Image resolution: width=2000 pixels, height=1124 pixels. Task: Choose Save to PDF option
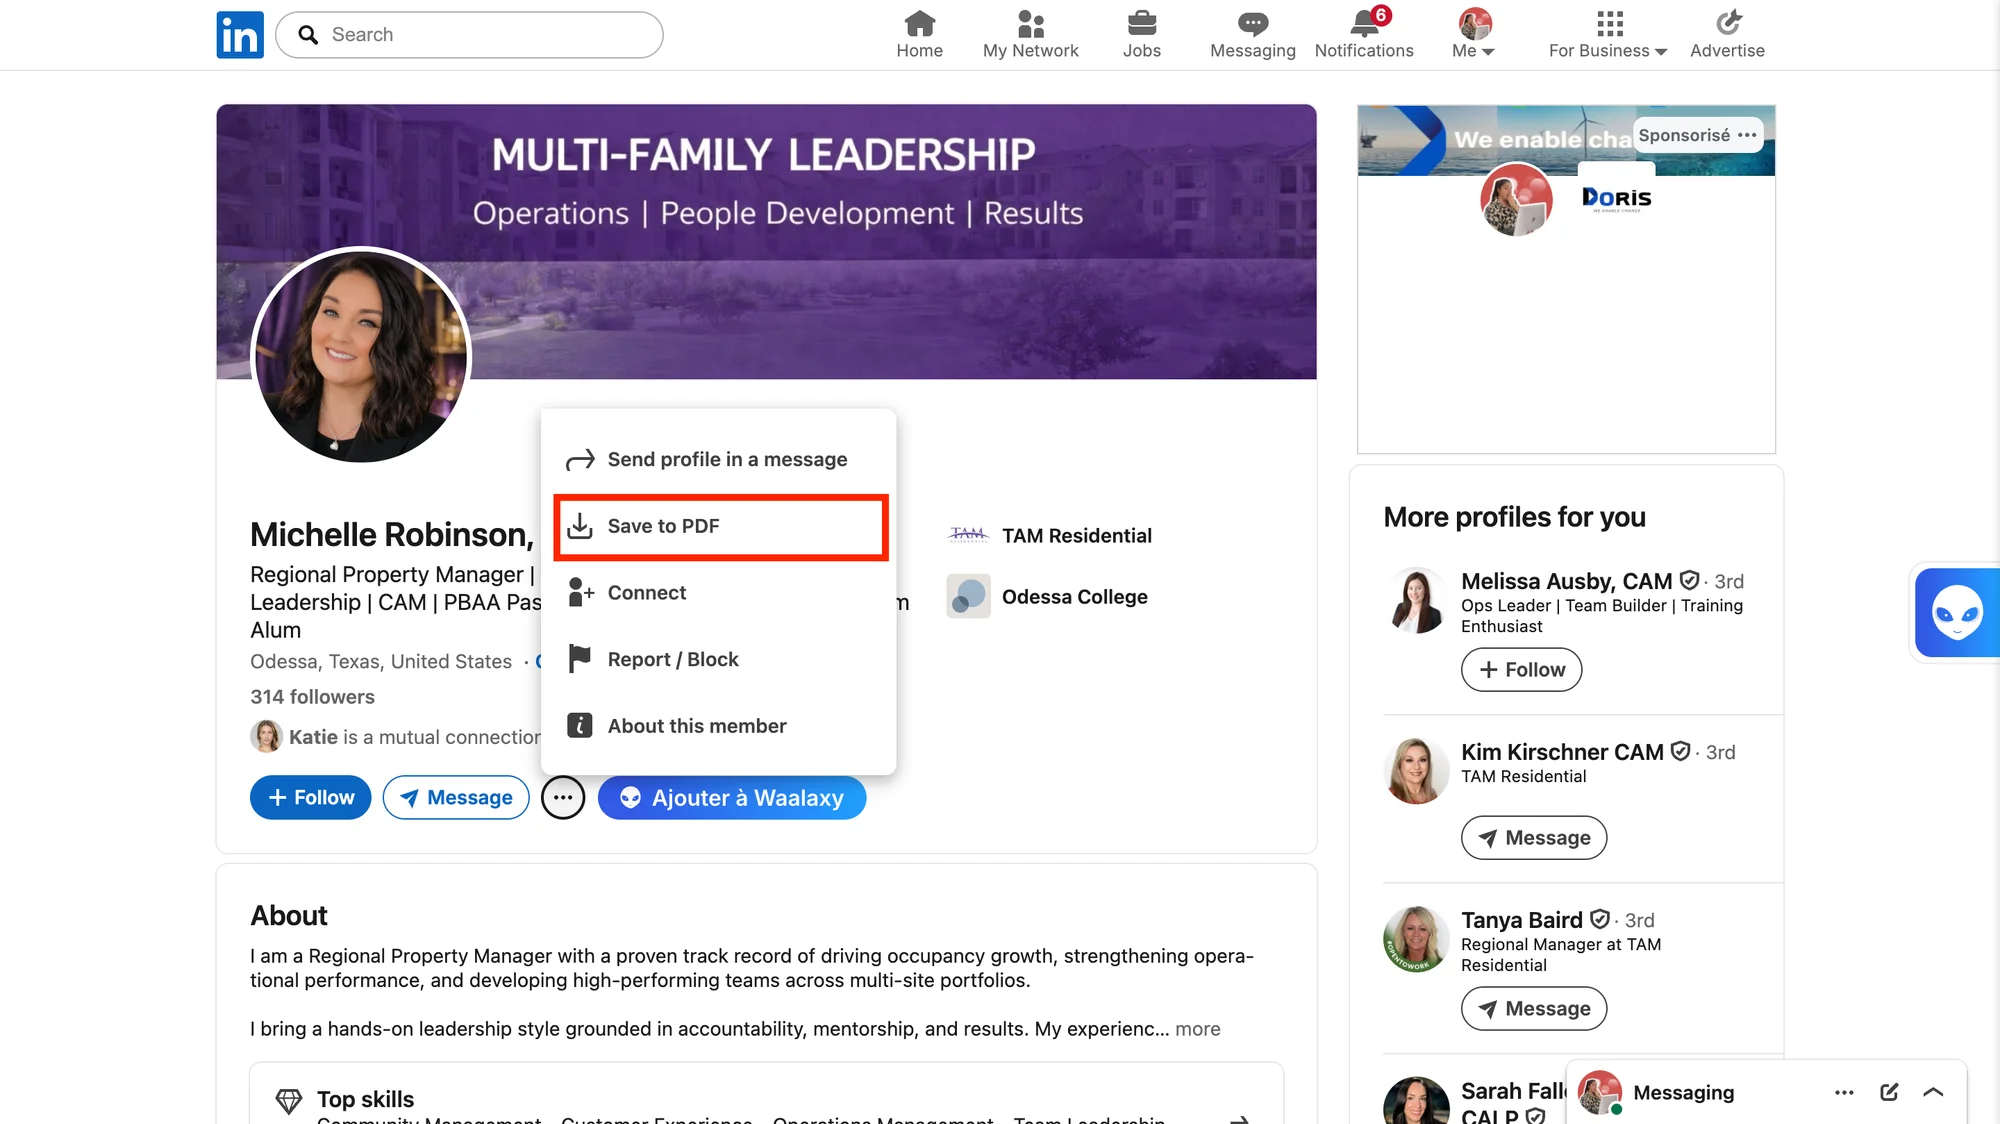coord(719,526)
